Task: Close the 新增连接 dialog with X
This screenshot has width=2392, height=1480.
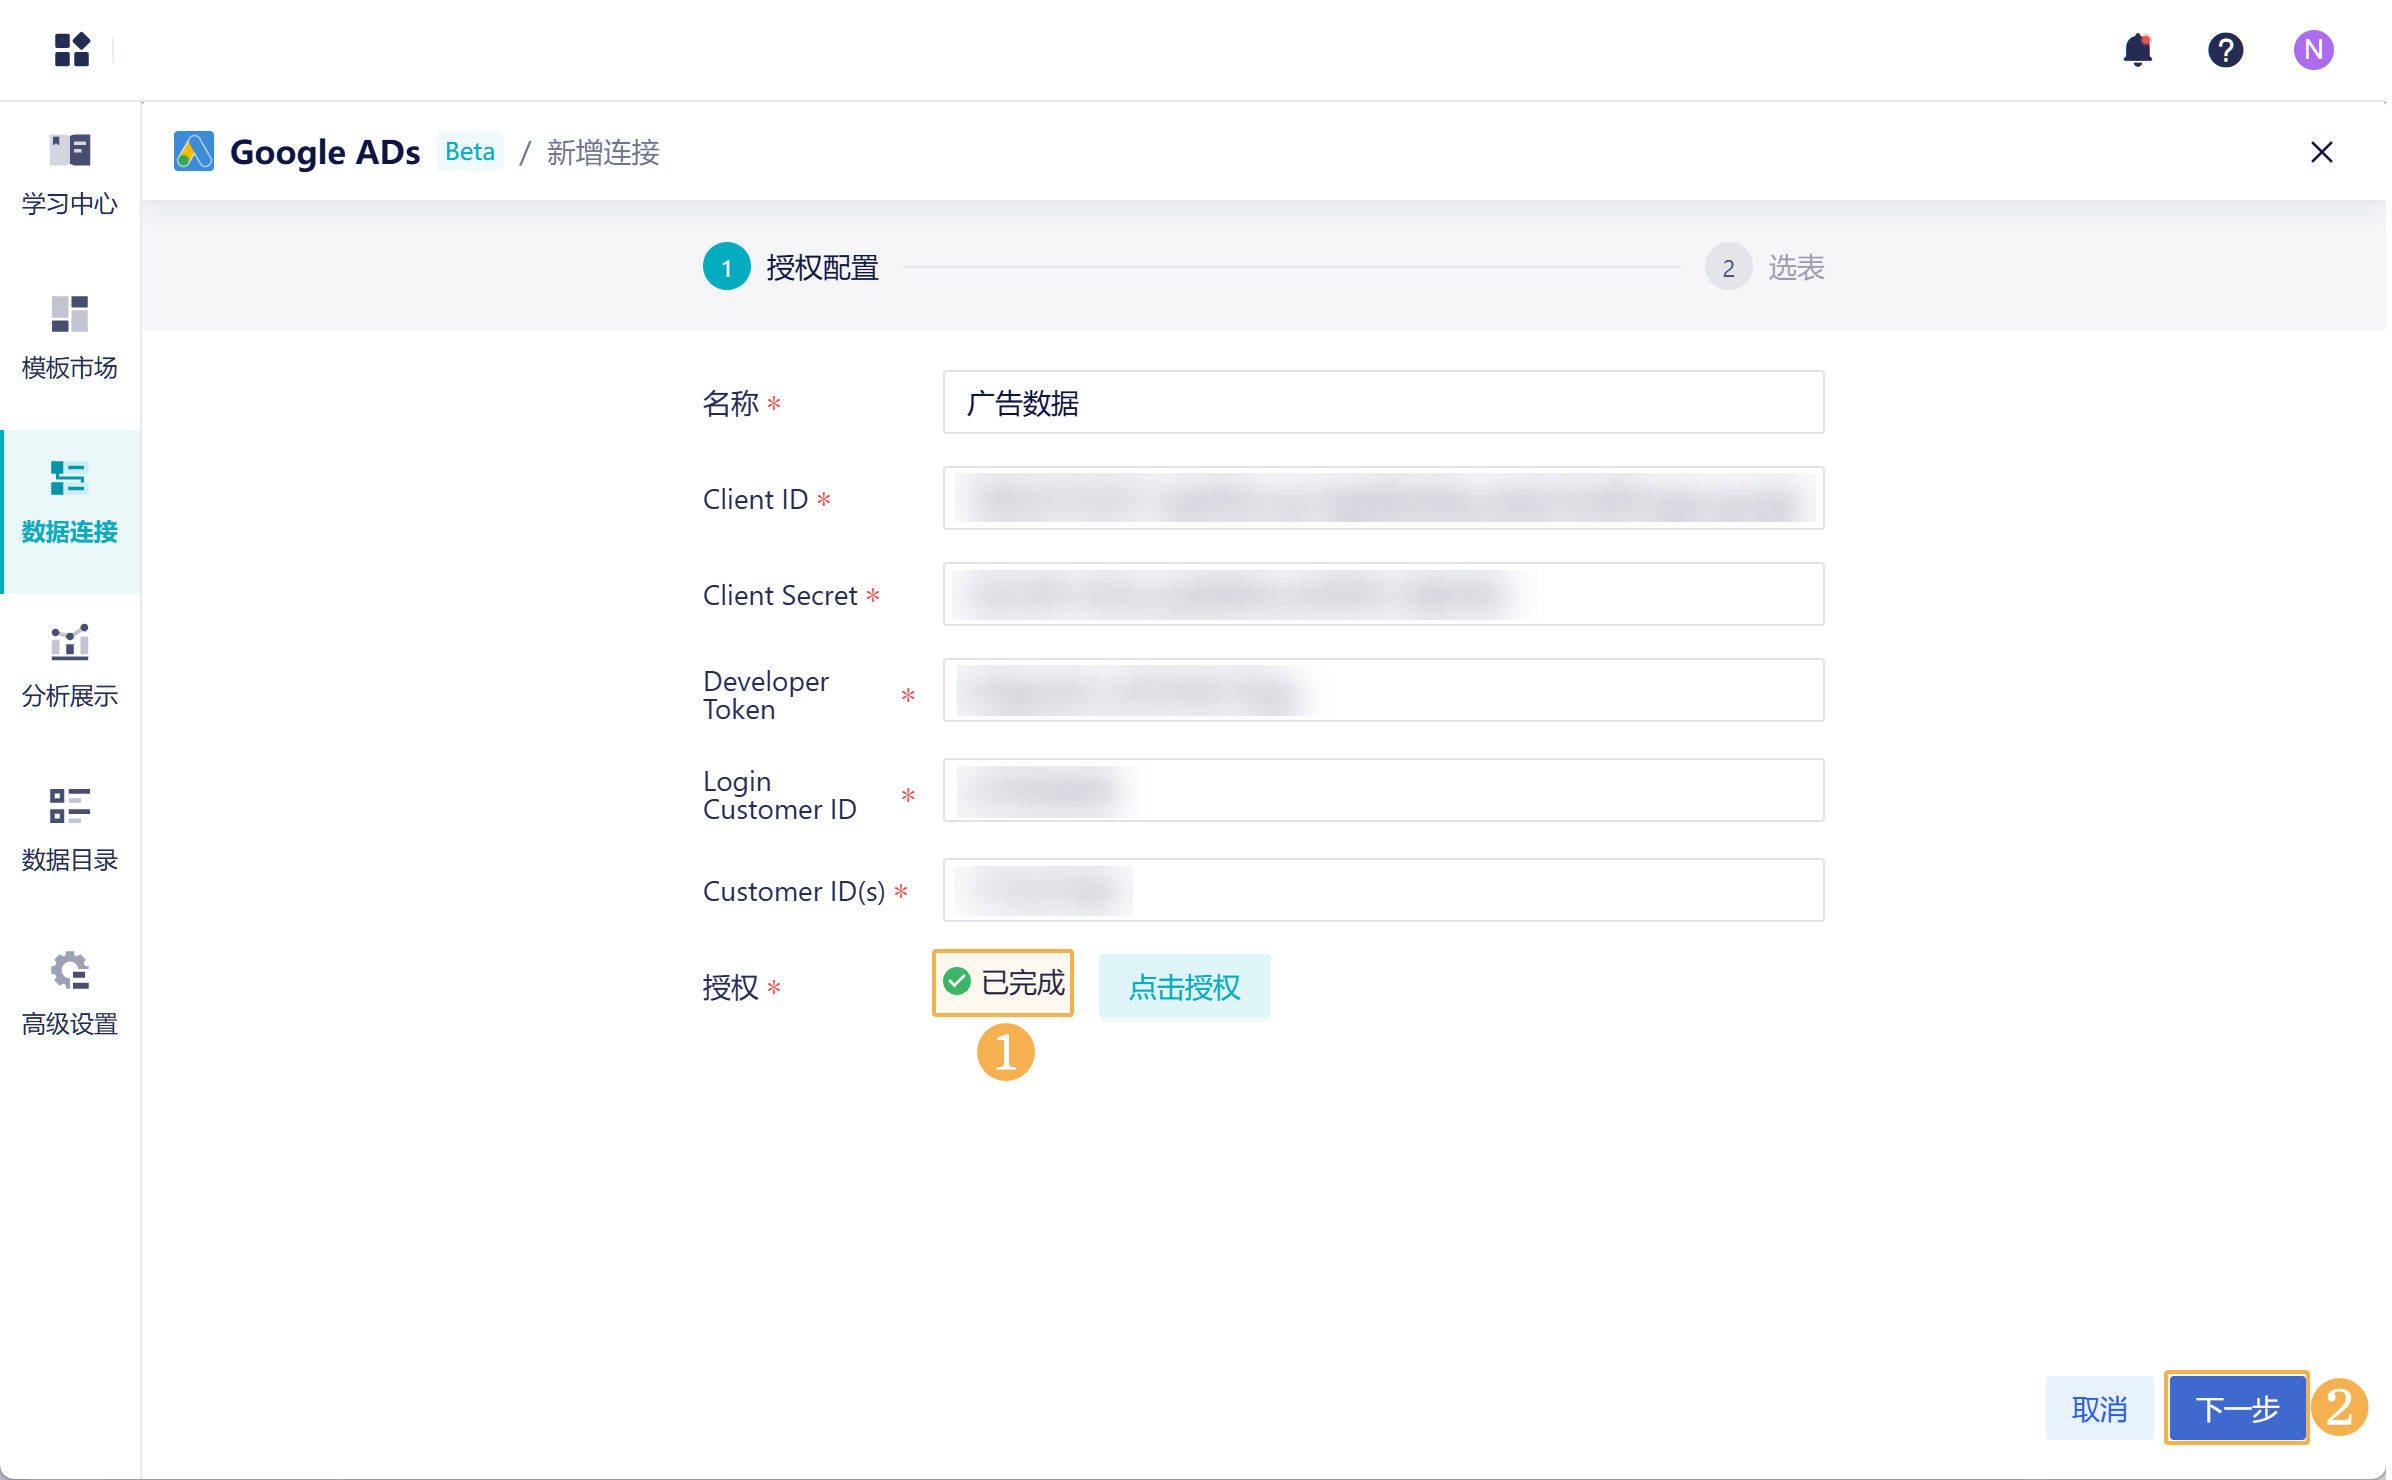Action: point(2321,152)
